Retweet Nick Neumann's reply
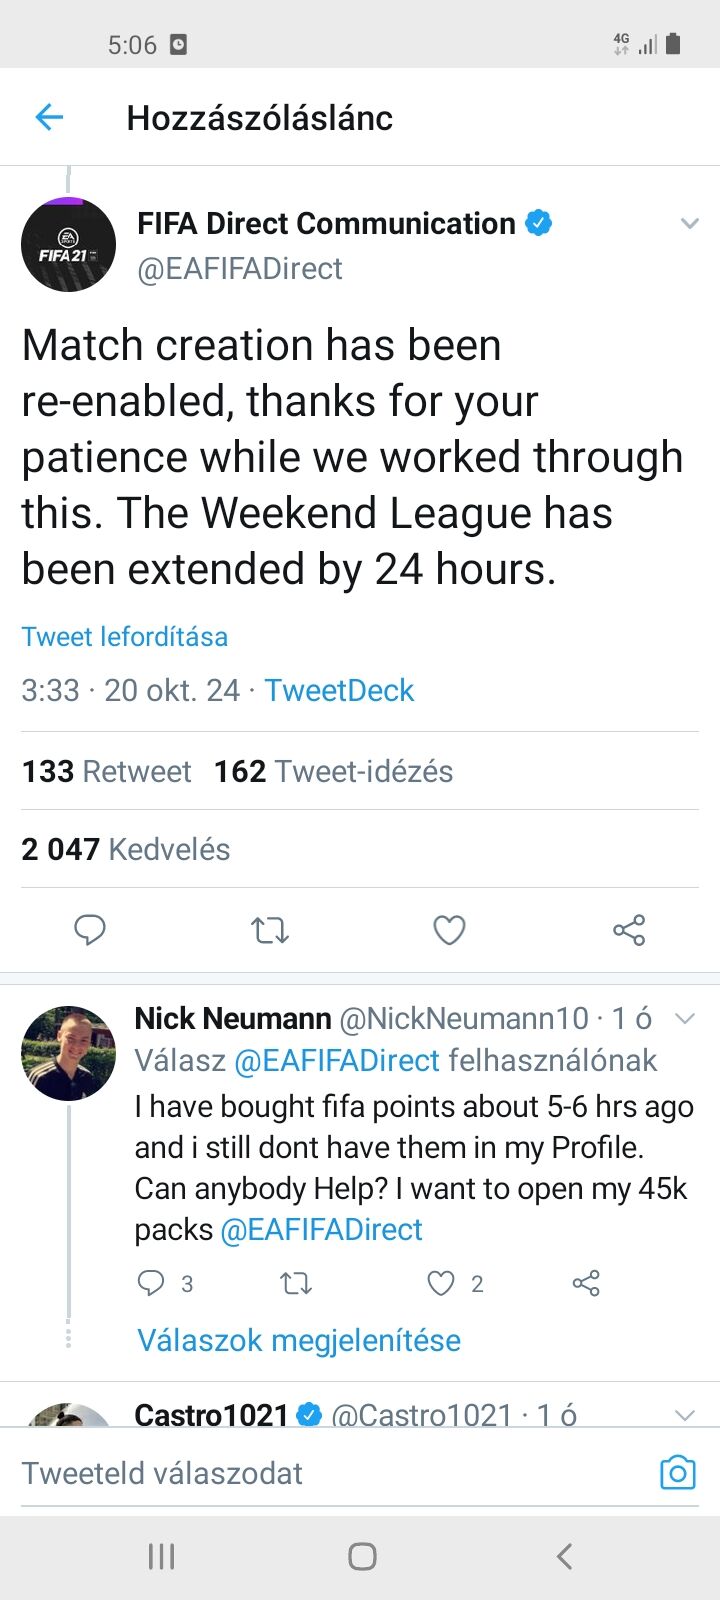 point(296,1283)
